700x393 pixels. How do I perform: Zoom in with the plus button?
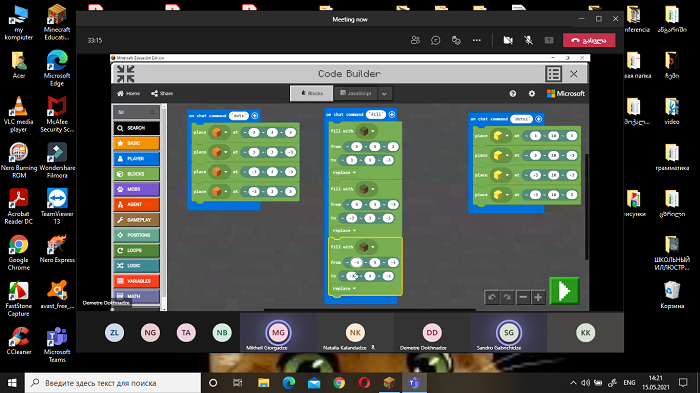click(x=538, y=297)
